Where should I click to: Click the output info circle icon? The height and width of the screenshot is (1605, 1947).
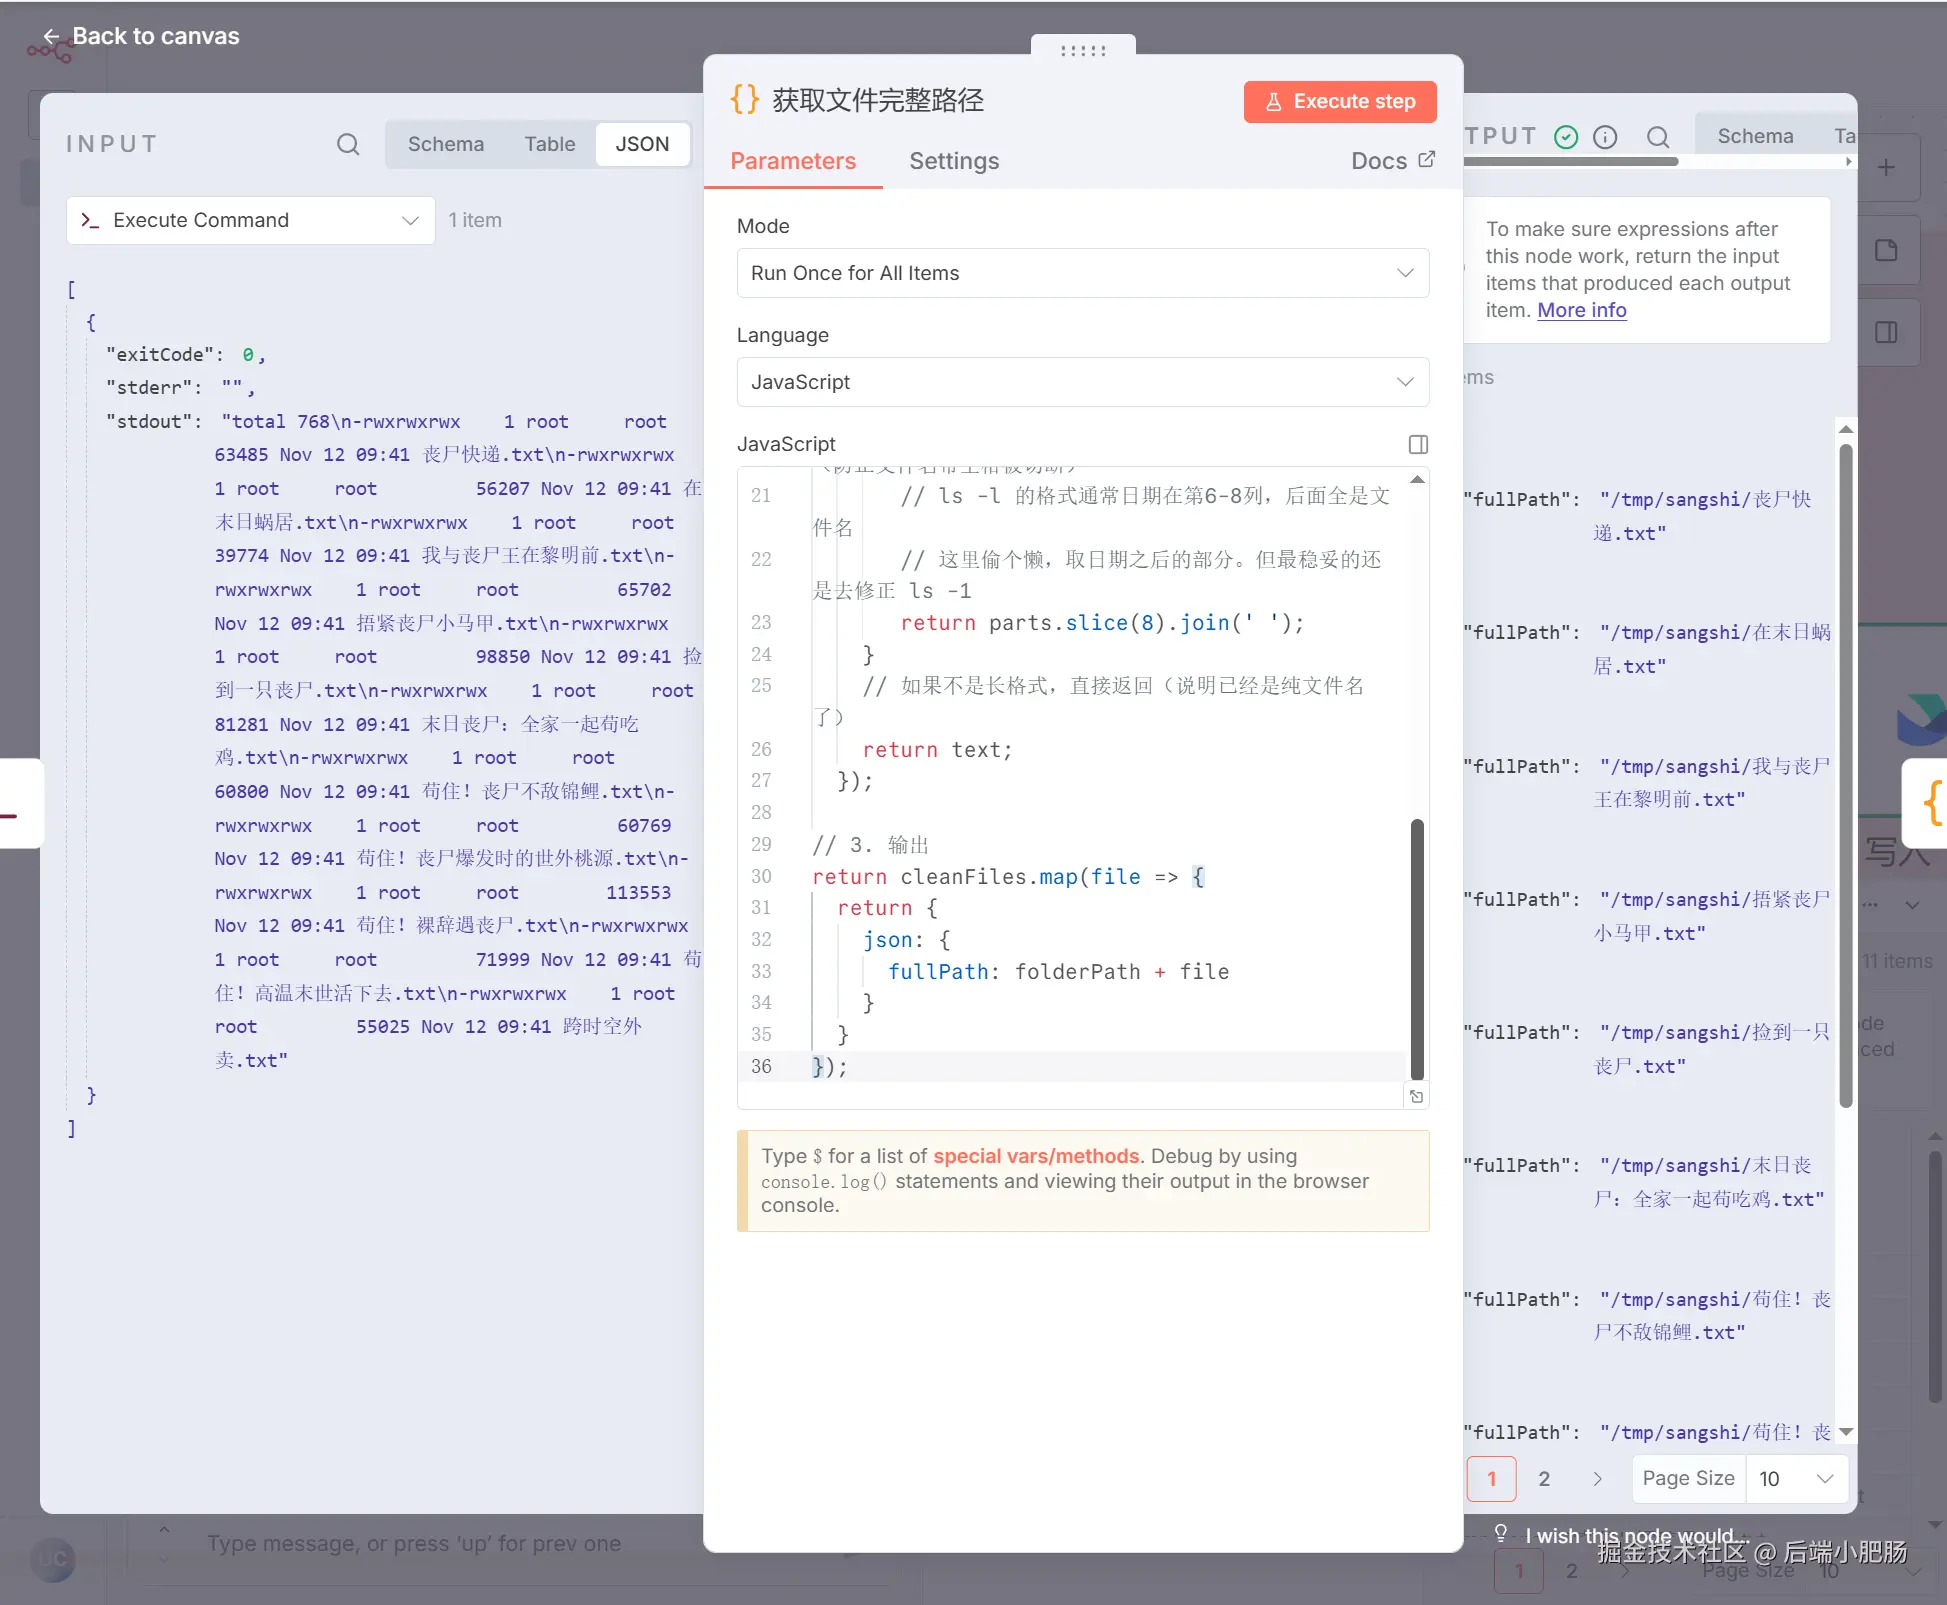(x=1605, y=137)
